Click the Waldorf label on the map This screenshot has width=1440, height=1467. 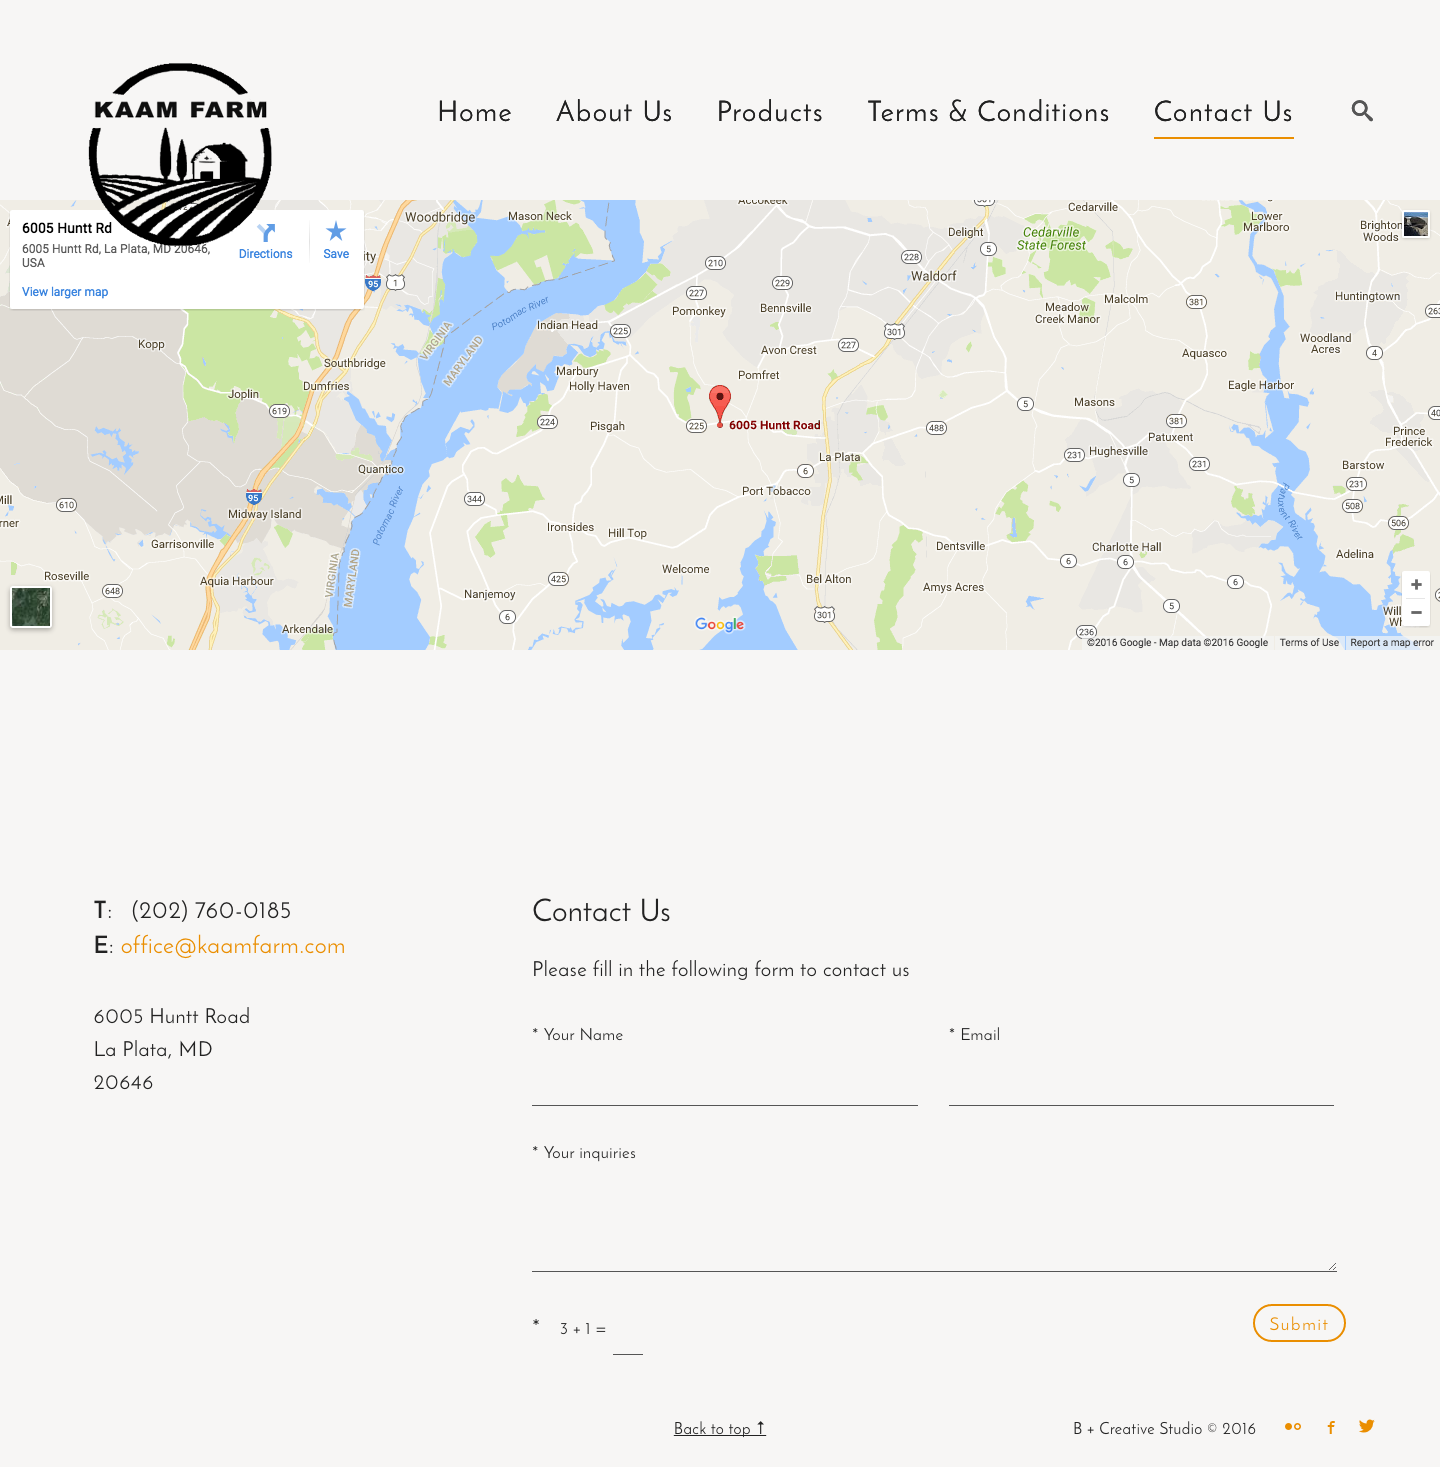(934, 276)
